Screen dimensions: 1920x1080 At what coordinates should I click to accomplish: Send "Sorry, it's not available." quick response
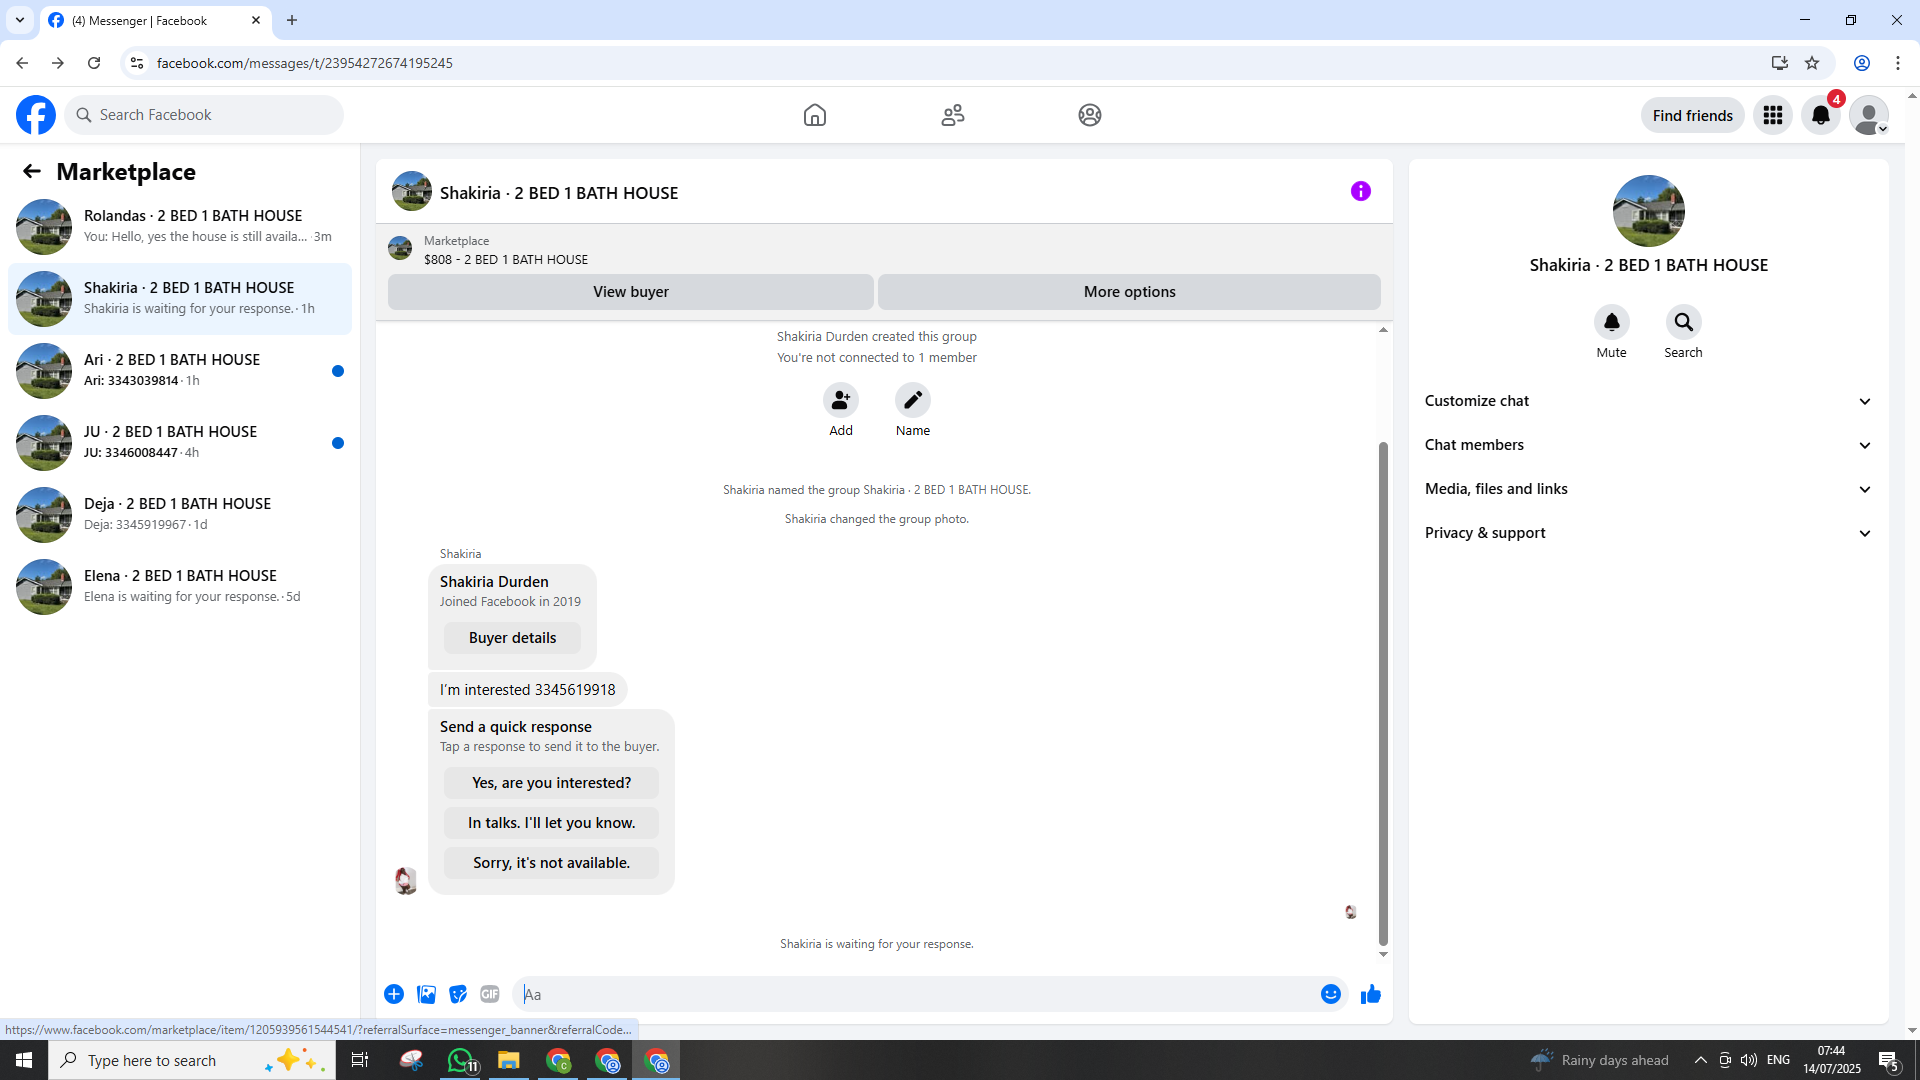[x=551, y=863]
